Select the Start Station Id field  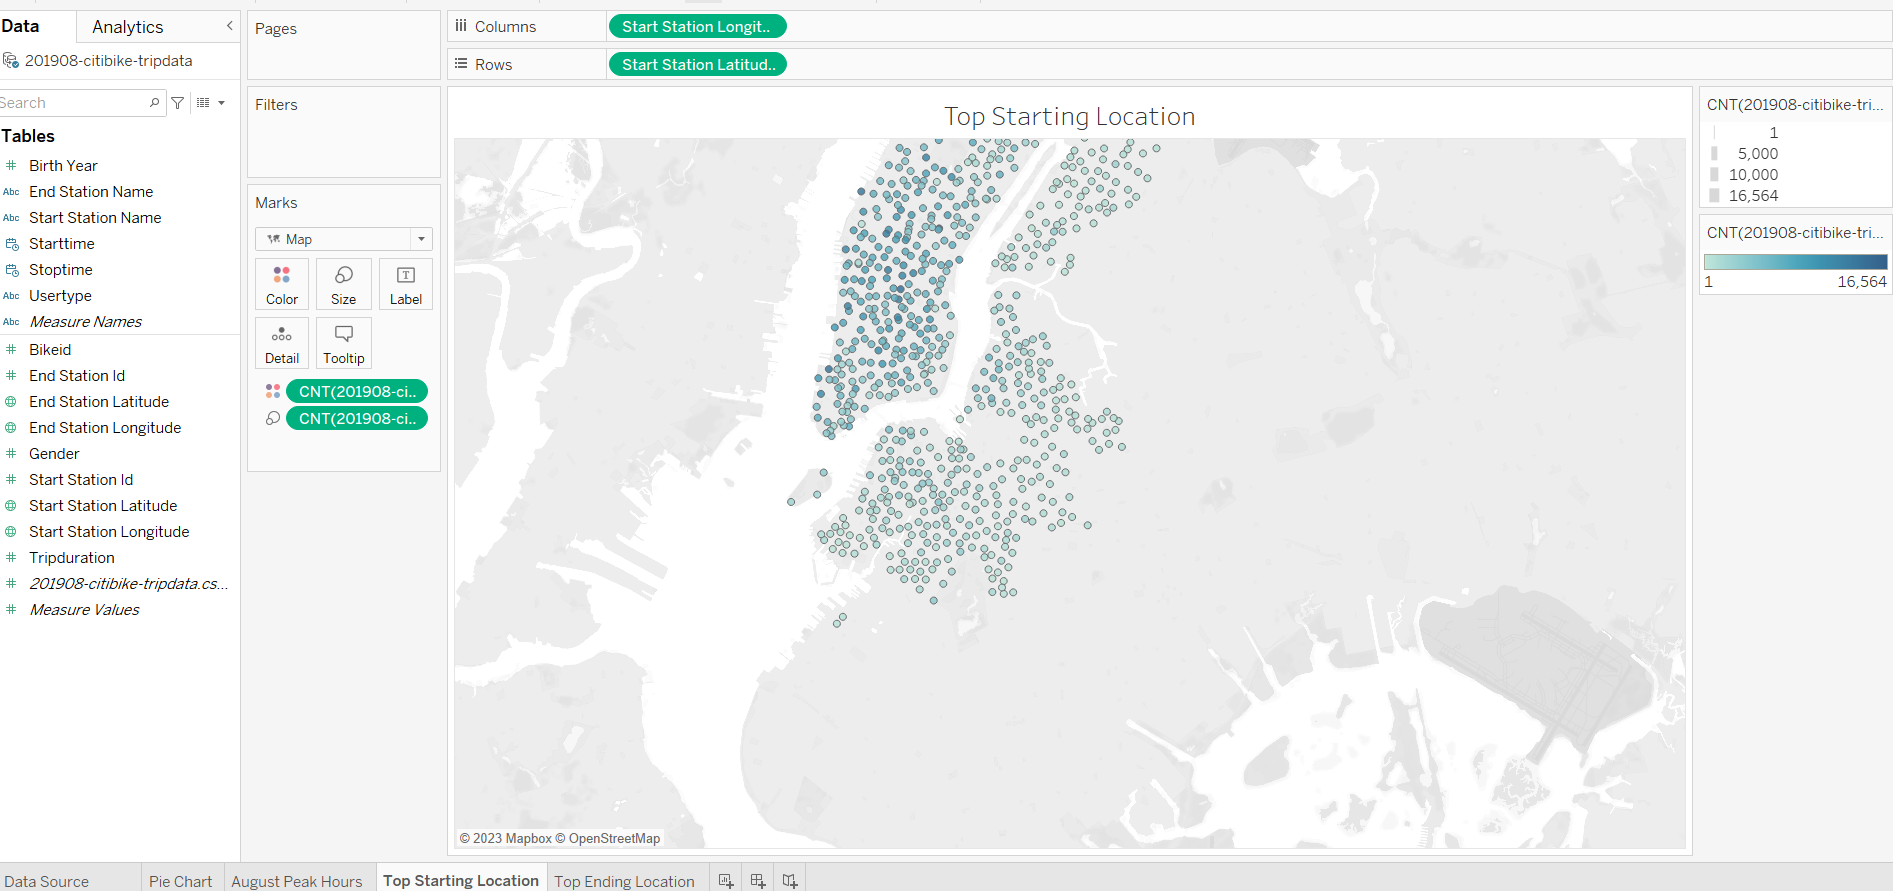pos(81,480)
